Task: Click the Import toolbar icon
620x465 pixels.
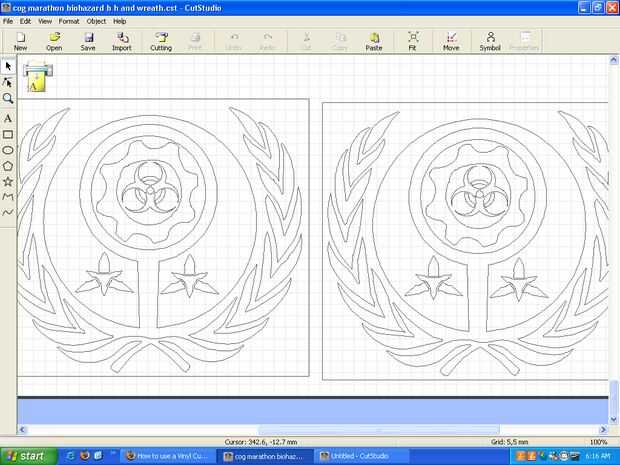Action: click(x=122, y=42)
